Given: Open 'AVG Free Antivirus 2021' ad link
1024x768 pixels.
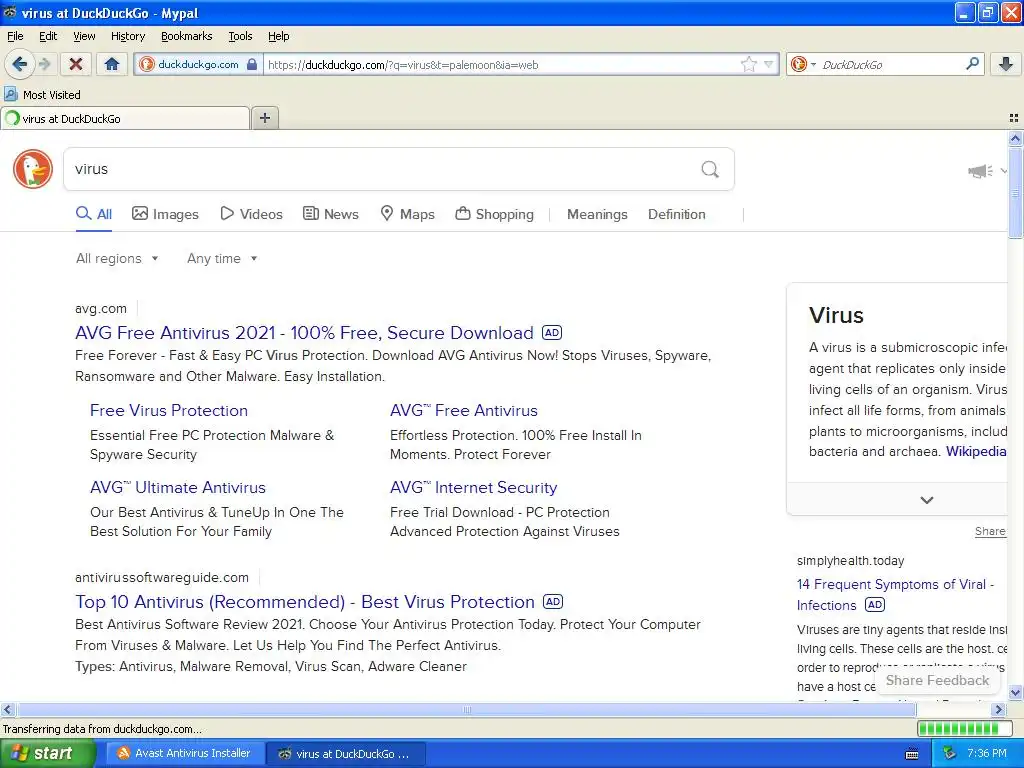Looking at the screenshot, I should pos(304,333).
